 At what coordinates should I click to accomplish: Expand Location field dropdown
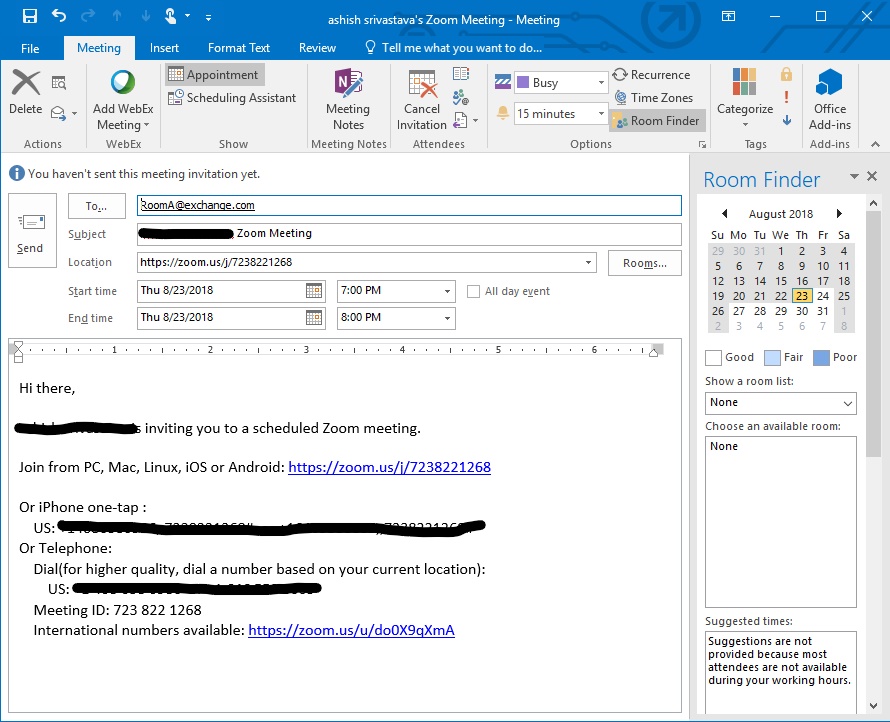point(589,262)
